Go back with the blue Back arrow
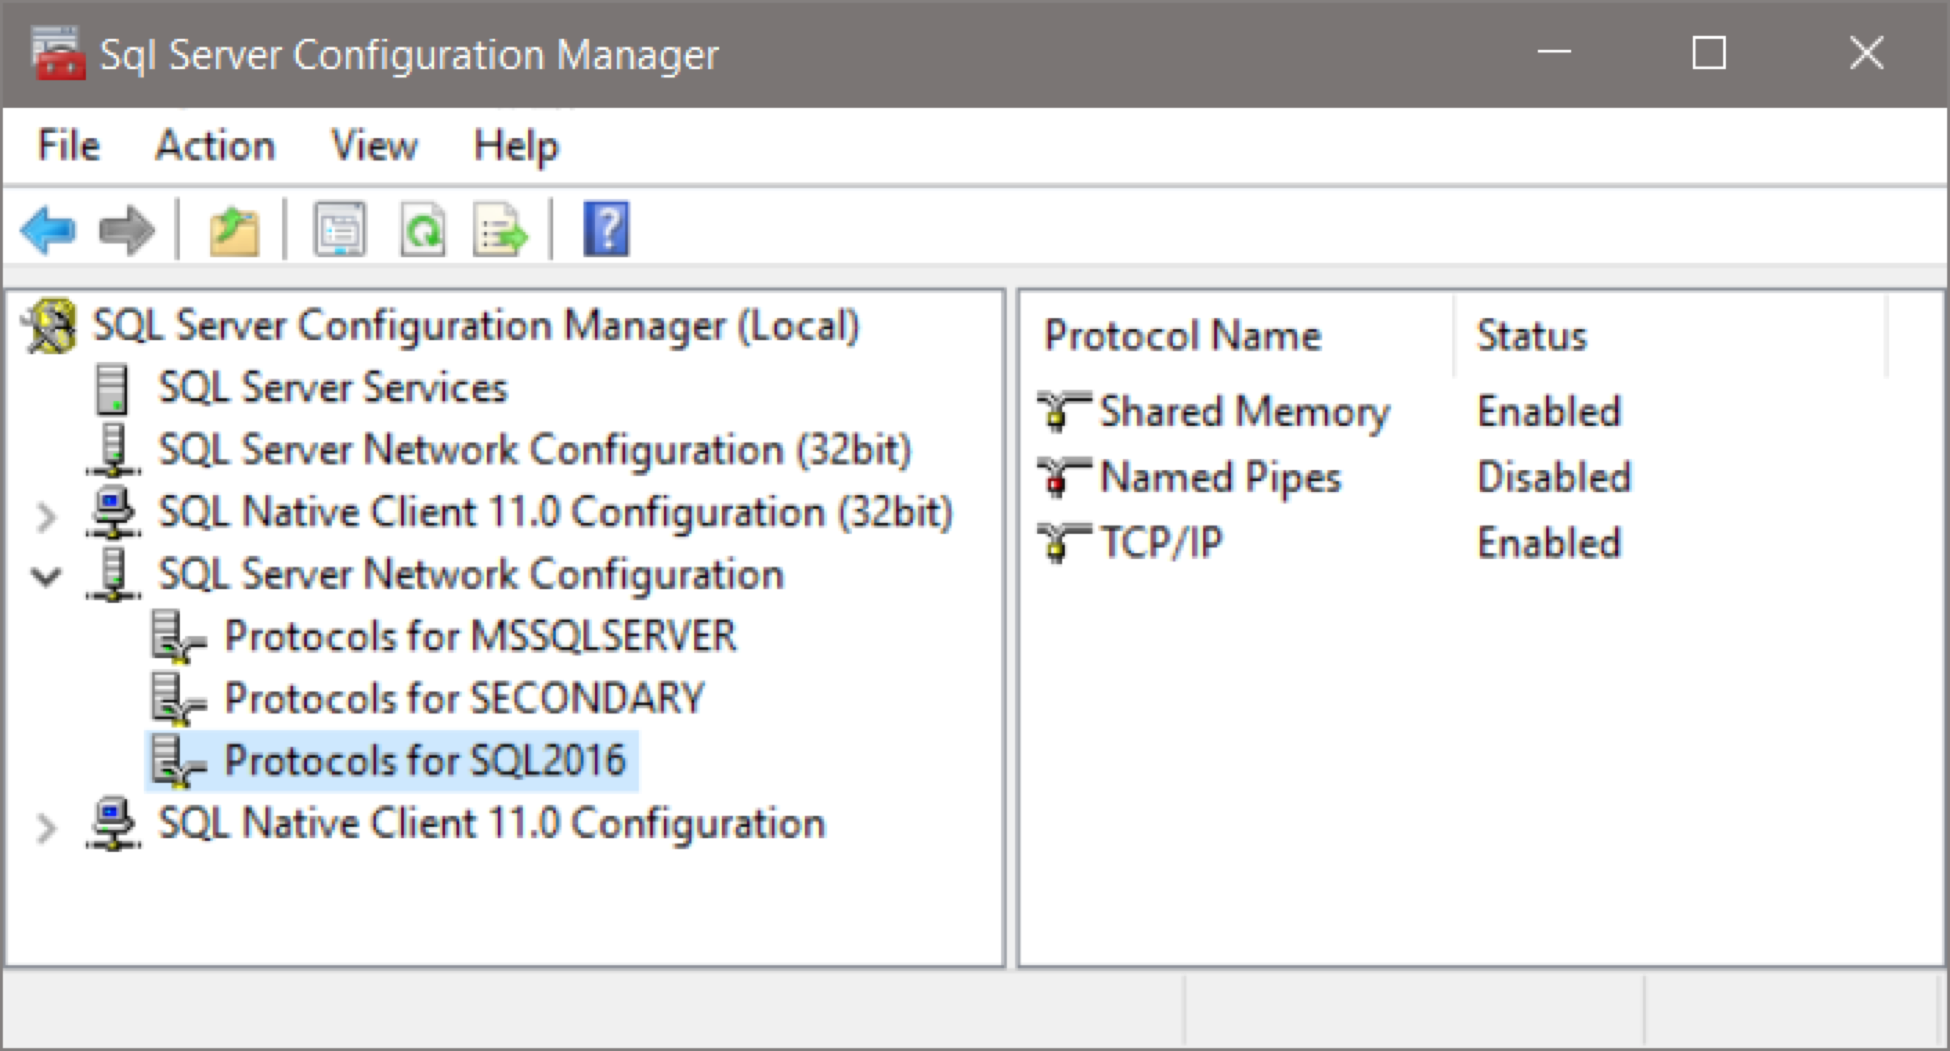1950x1051 pixels. [x=48, y=230]
